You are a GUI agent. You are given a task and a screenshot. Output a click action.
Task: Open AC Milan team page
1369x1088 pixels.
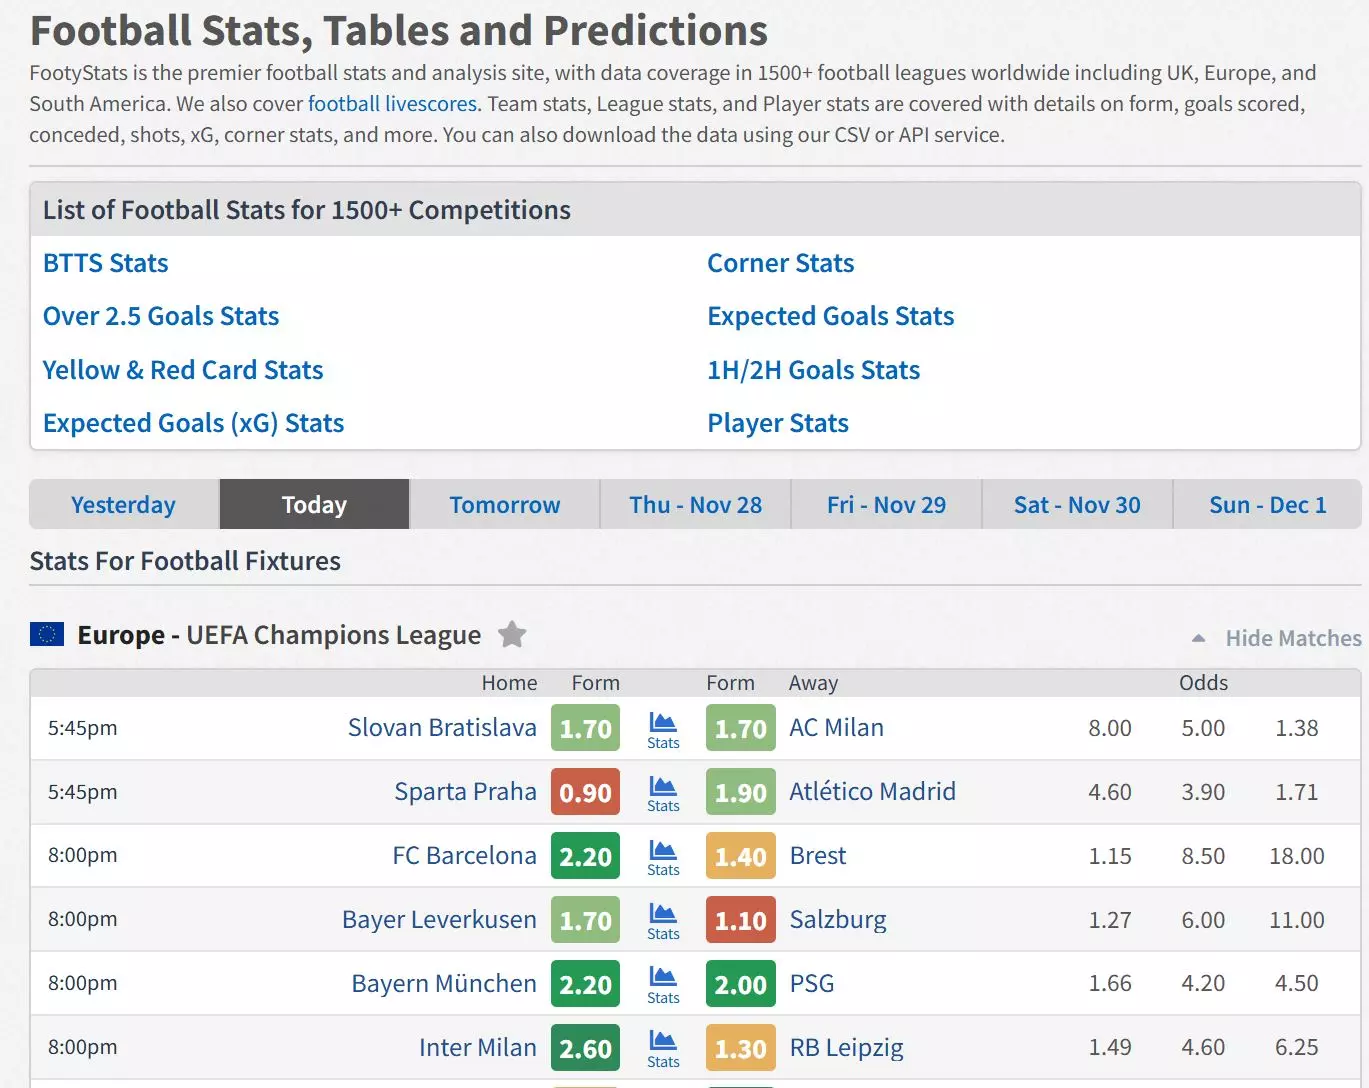[837, 728]
